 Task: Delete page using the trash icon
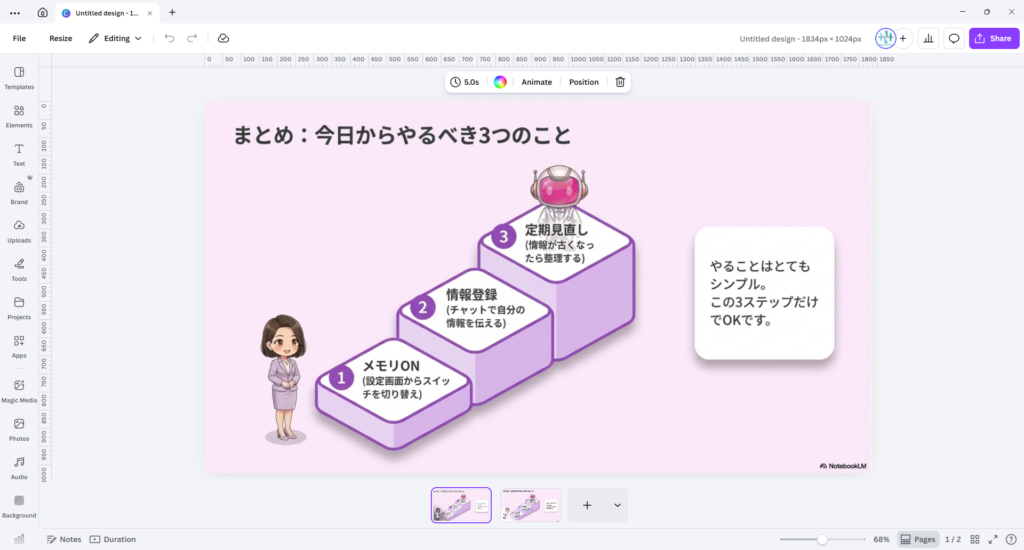620,82
